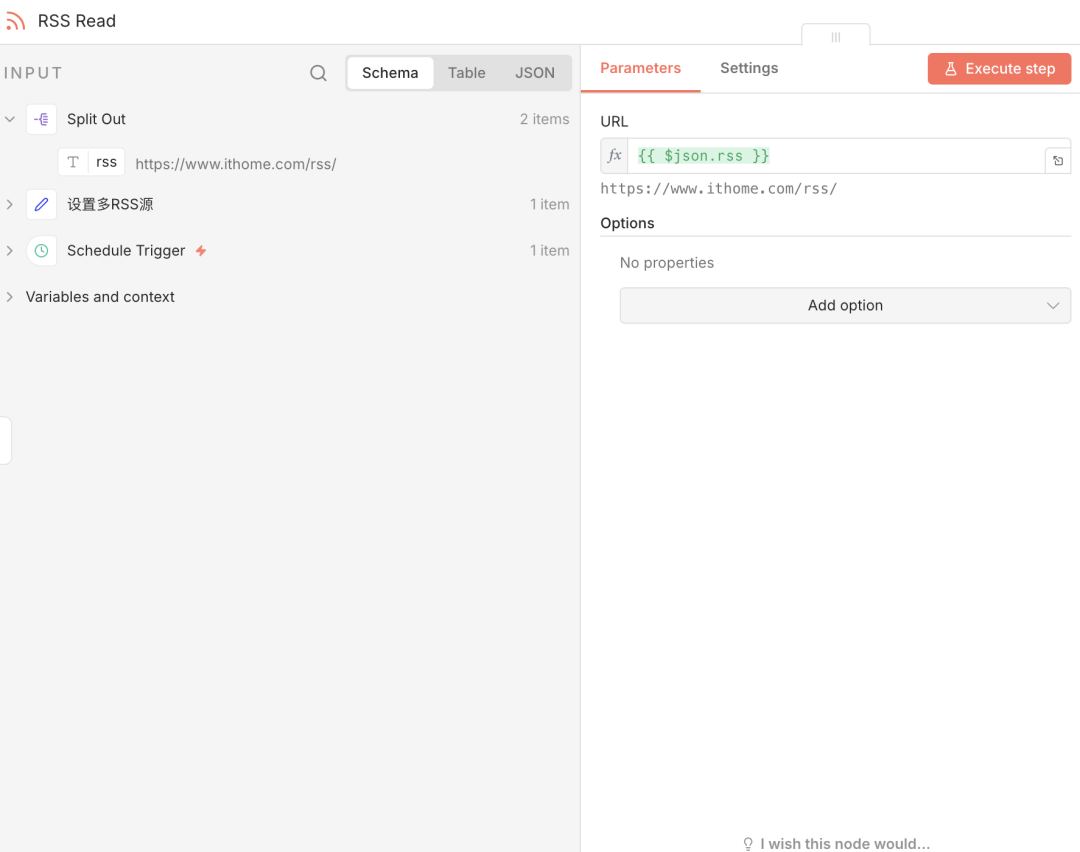Click the Split Out node icon
The height and width of the screenshot is (852, 1080).
click(x=41, y=119)
